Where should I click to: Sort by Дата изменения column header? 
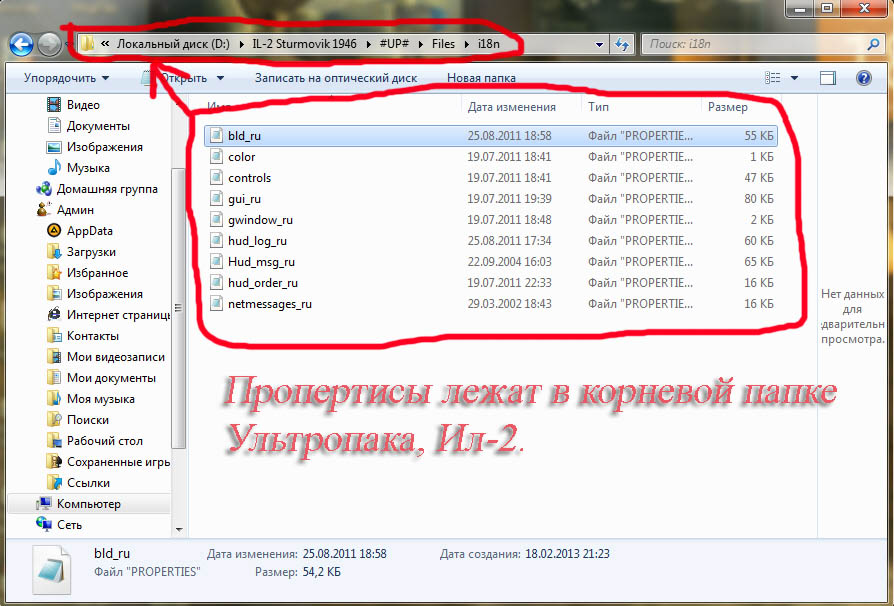coord(511,107)
